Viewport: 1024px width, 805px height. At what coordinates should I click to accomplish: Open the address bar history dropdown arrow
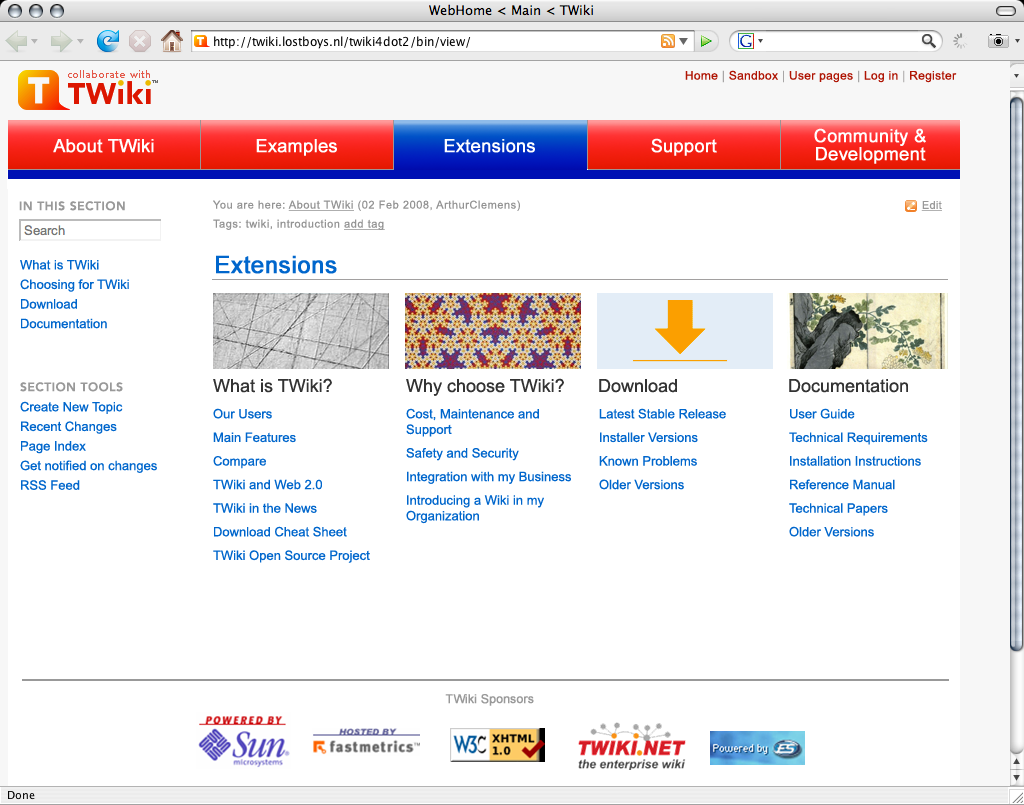[684, 41]
